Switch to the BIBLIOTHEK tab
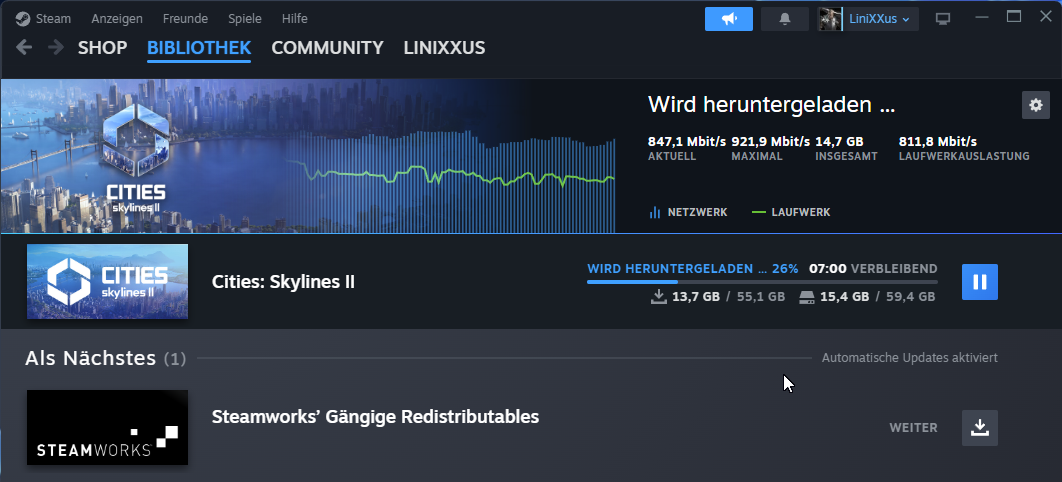The width and height of the screenshot is (1062, 482). click(x=199, y=48)
